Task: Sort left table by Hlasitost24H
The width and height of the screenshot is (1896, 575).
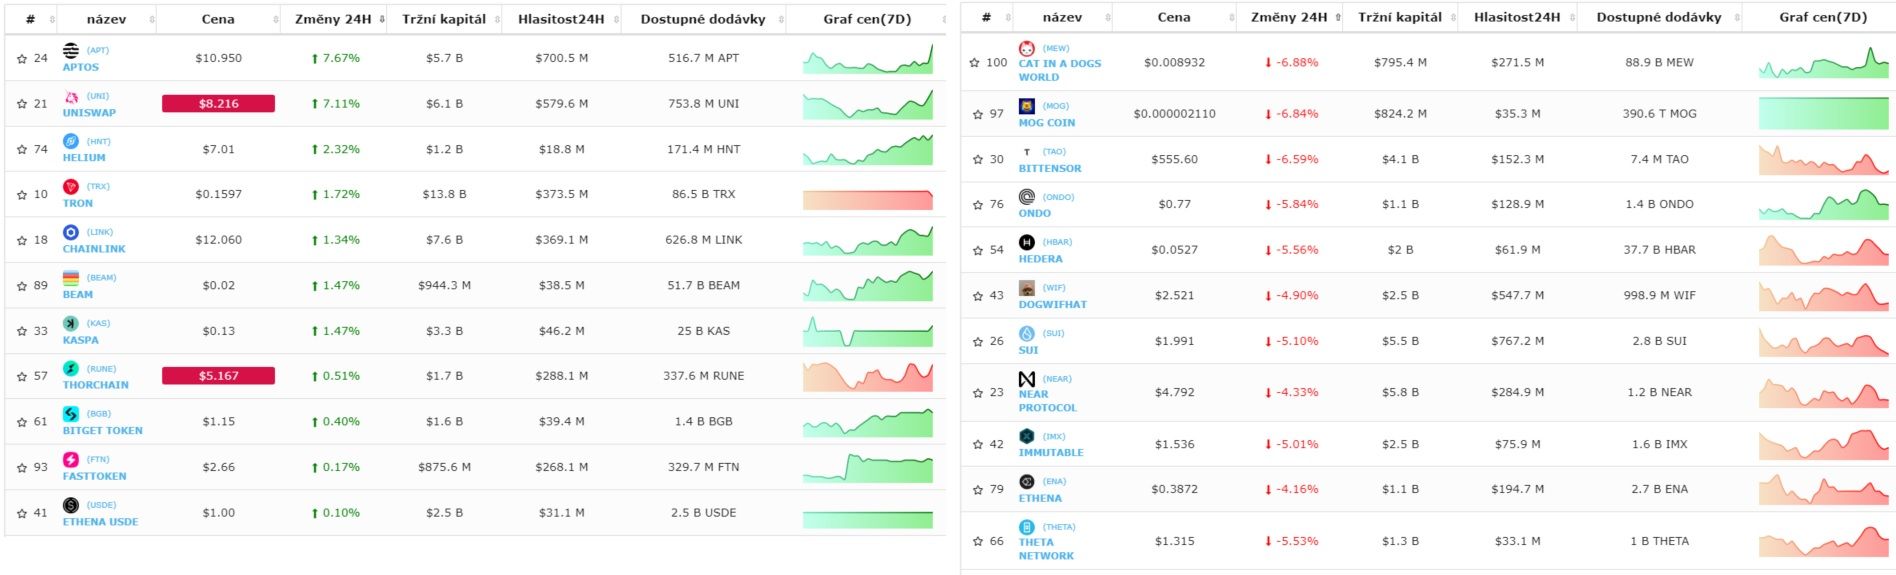Action: pyautogui.click(x=561, y=19)
